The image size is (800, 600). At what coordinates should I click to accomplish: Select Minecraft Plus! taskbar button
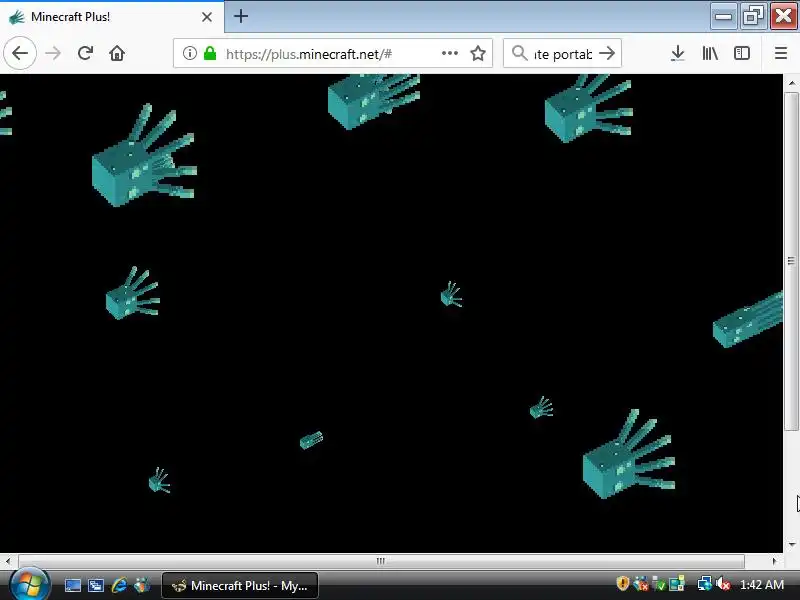[x=240, y=585]
